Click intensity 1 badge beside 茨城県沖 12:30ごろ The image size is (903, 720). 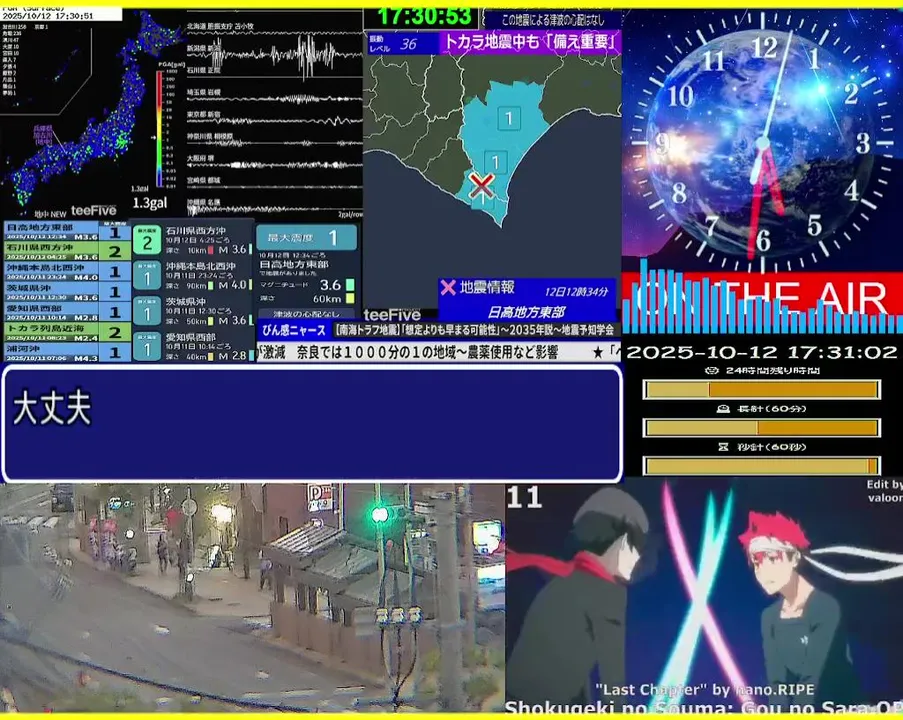pyautogui.click(x=147, y=312)
